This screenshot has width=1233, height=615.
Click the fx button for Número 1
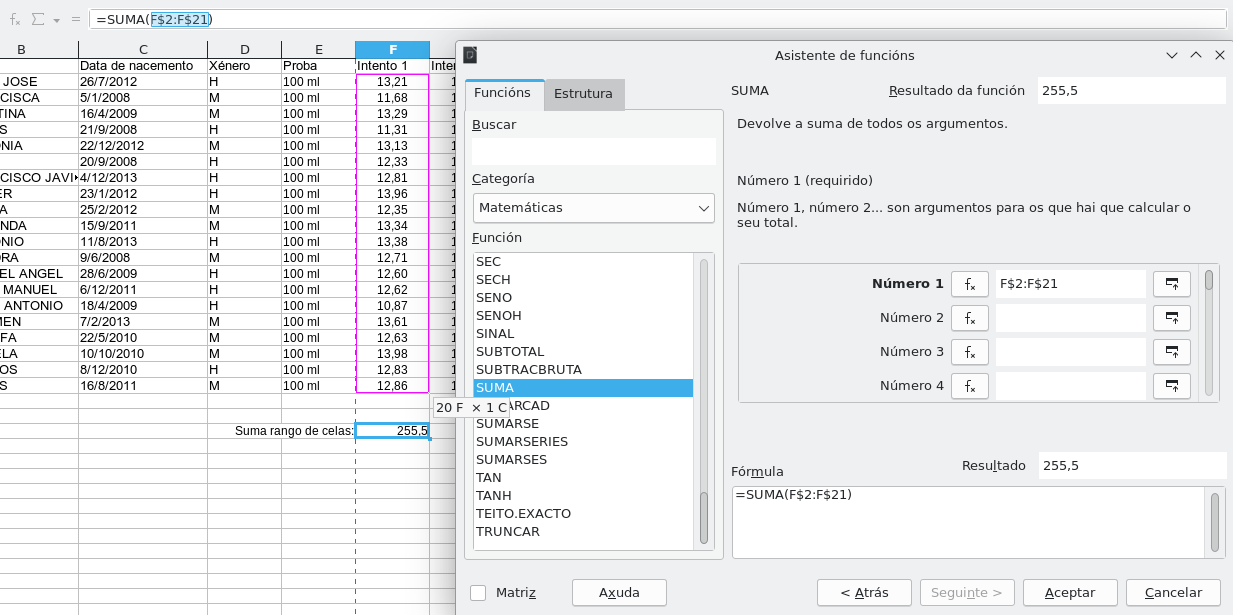click(x=969, y=284)
